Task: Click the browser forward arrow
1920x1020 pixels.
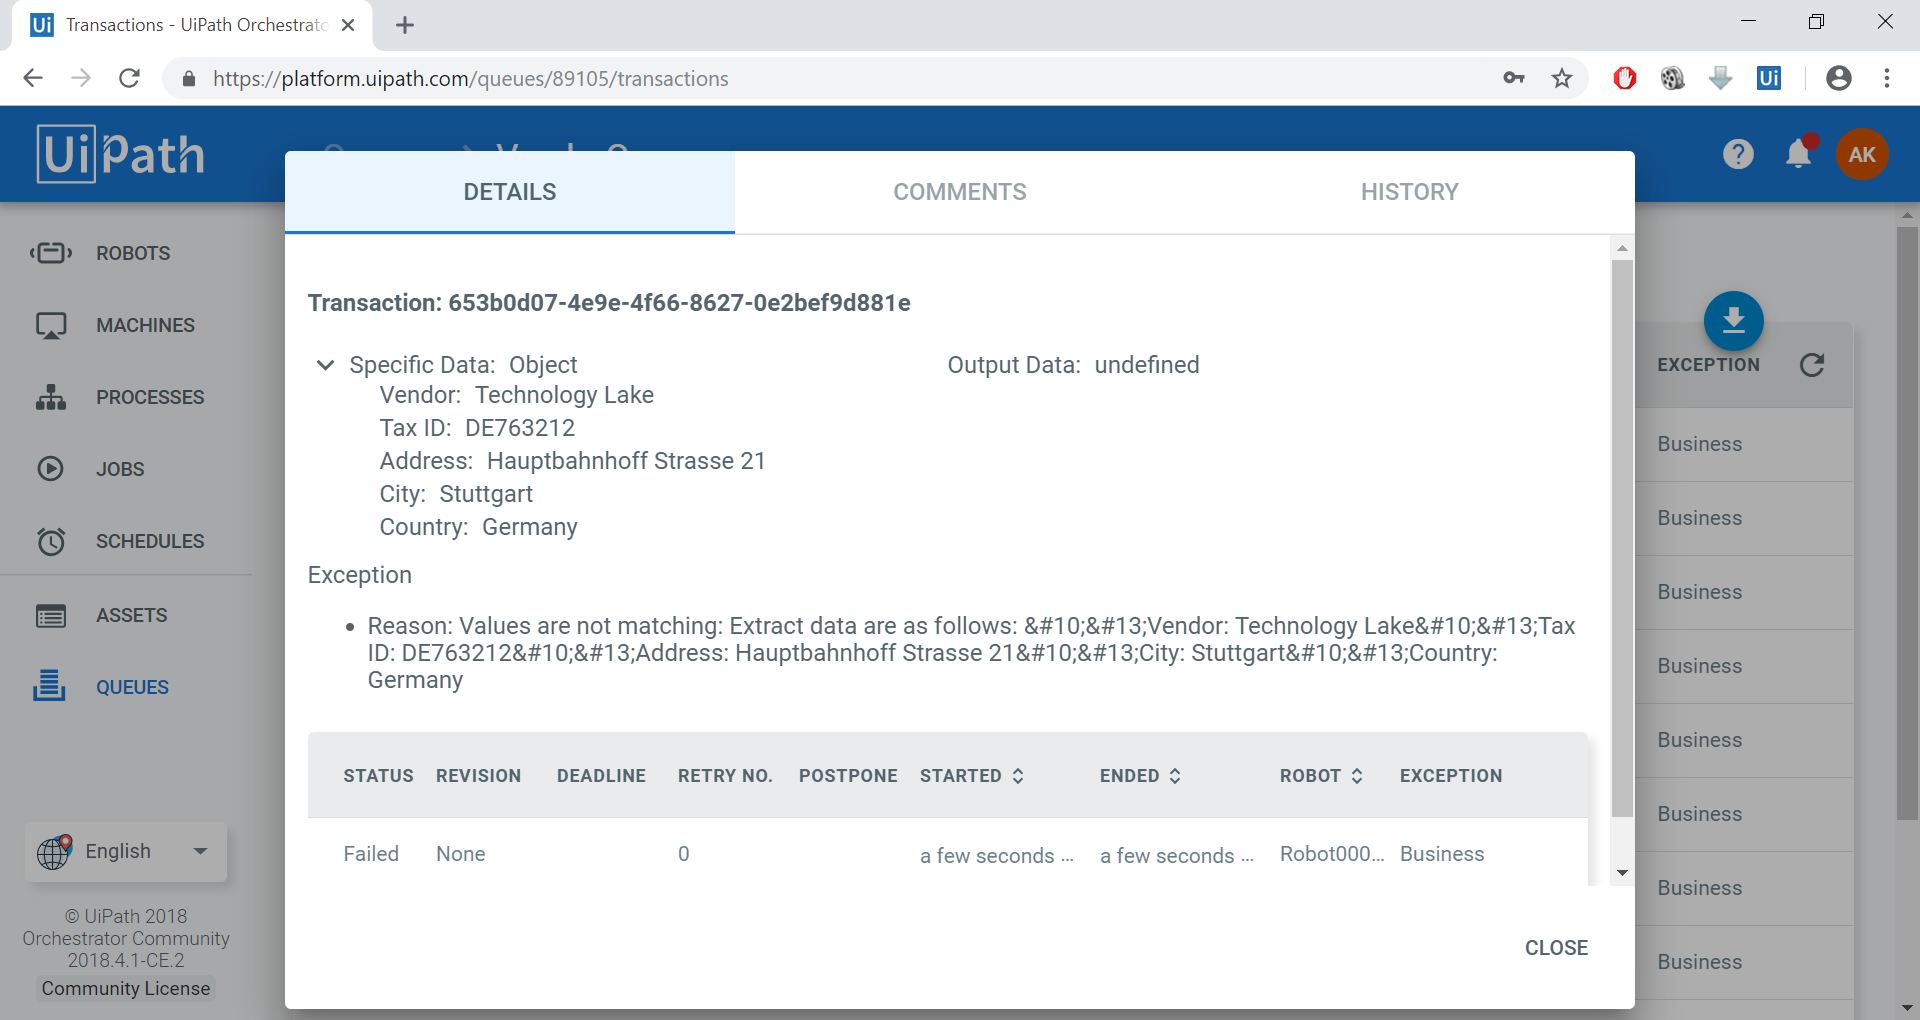Action: pos(81,78)
